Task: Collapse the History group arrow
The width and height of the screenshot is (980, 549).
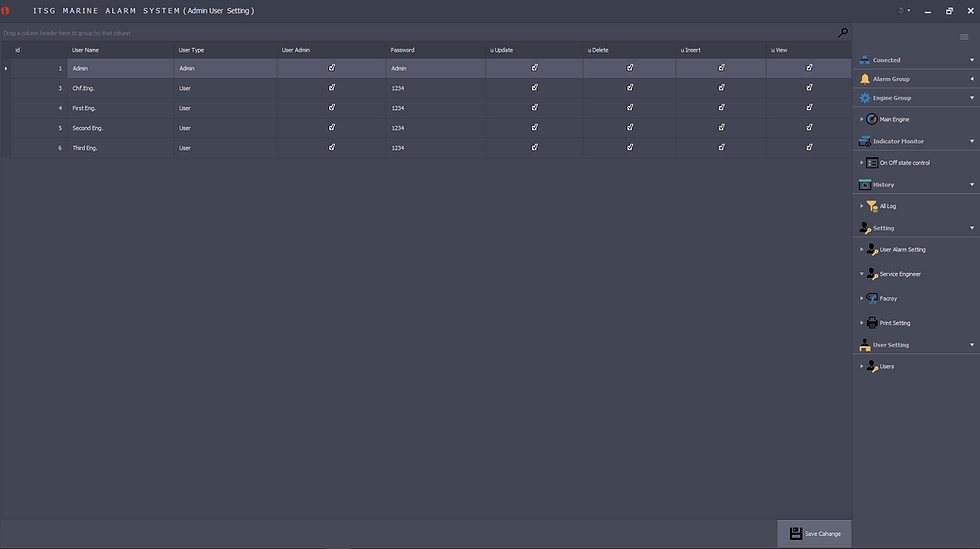Action: pyautogui.click(x=972, y=184)
